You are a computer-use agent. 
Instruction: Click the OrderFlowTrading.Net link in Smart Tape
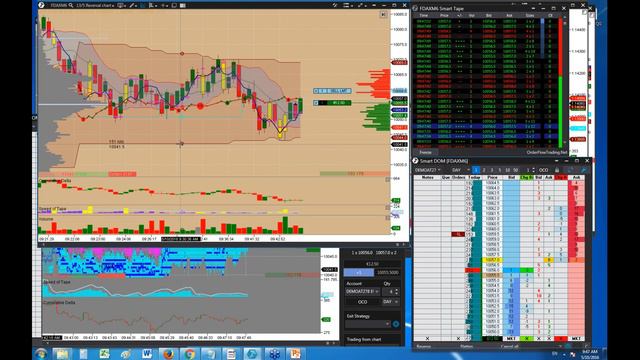click(x=547, y=152)
